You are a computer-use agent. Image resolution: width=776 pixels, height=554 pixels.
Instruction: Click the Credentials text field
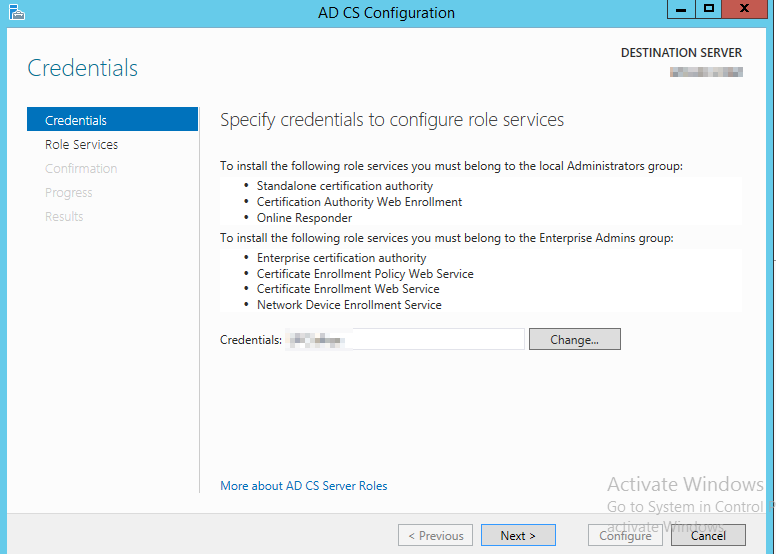click(x=403, y=340)
